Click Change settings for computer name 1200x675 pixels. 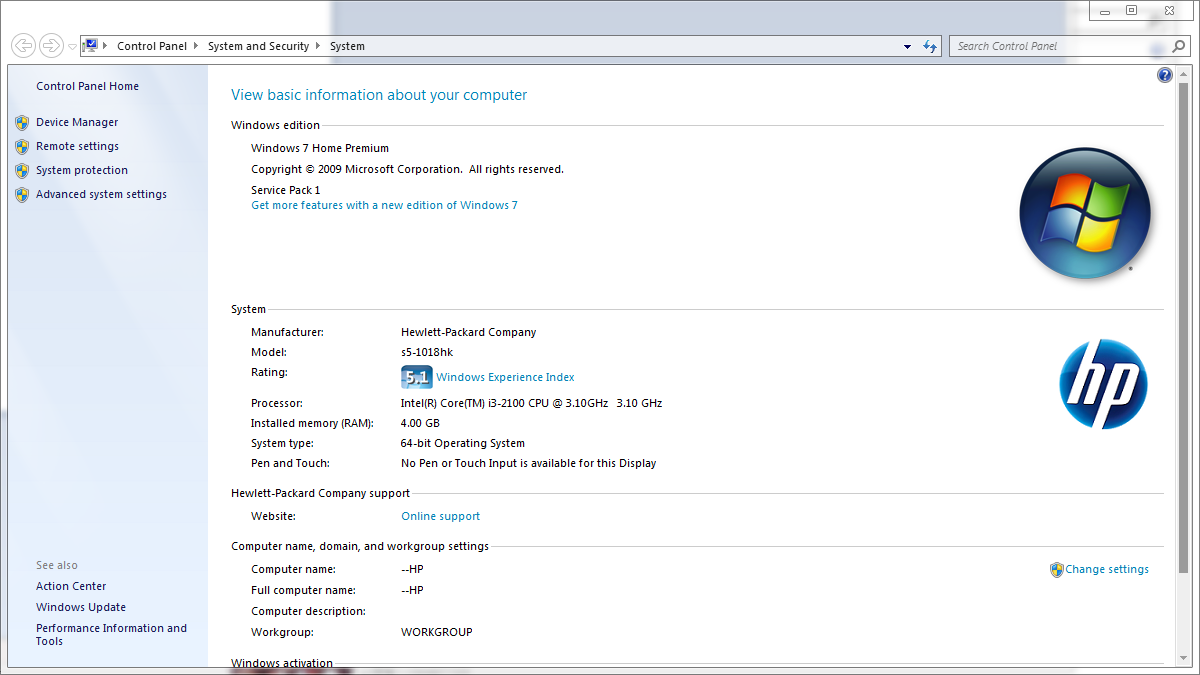[1107, 569]
